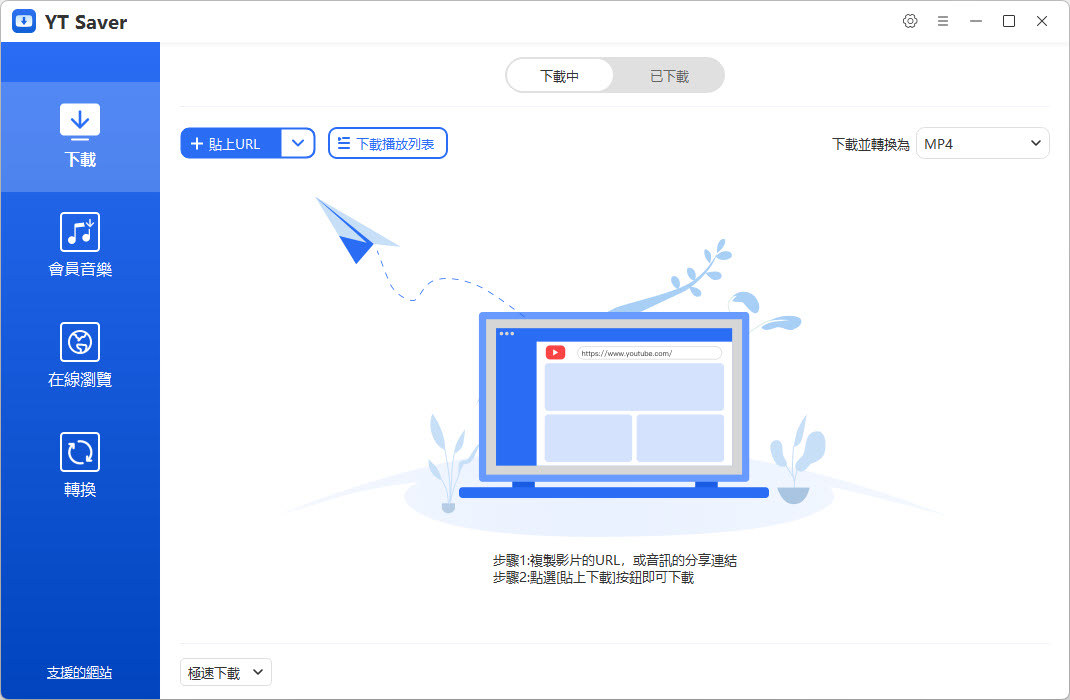This screenshot has height=700, width=1070.
Task: Open the 極速下載 mode dropdown
Action: point(225,672)
